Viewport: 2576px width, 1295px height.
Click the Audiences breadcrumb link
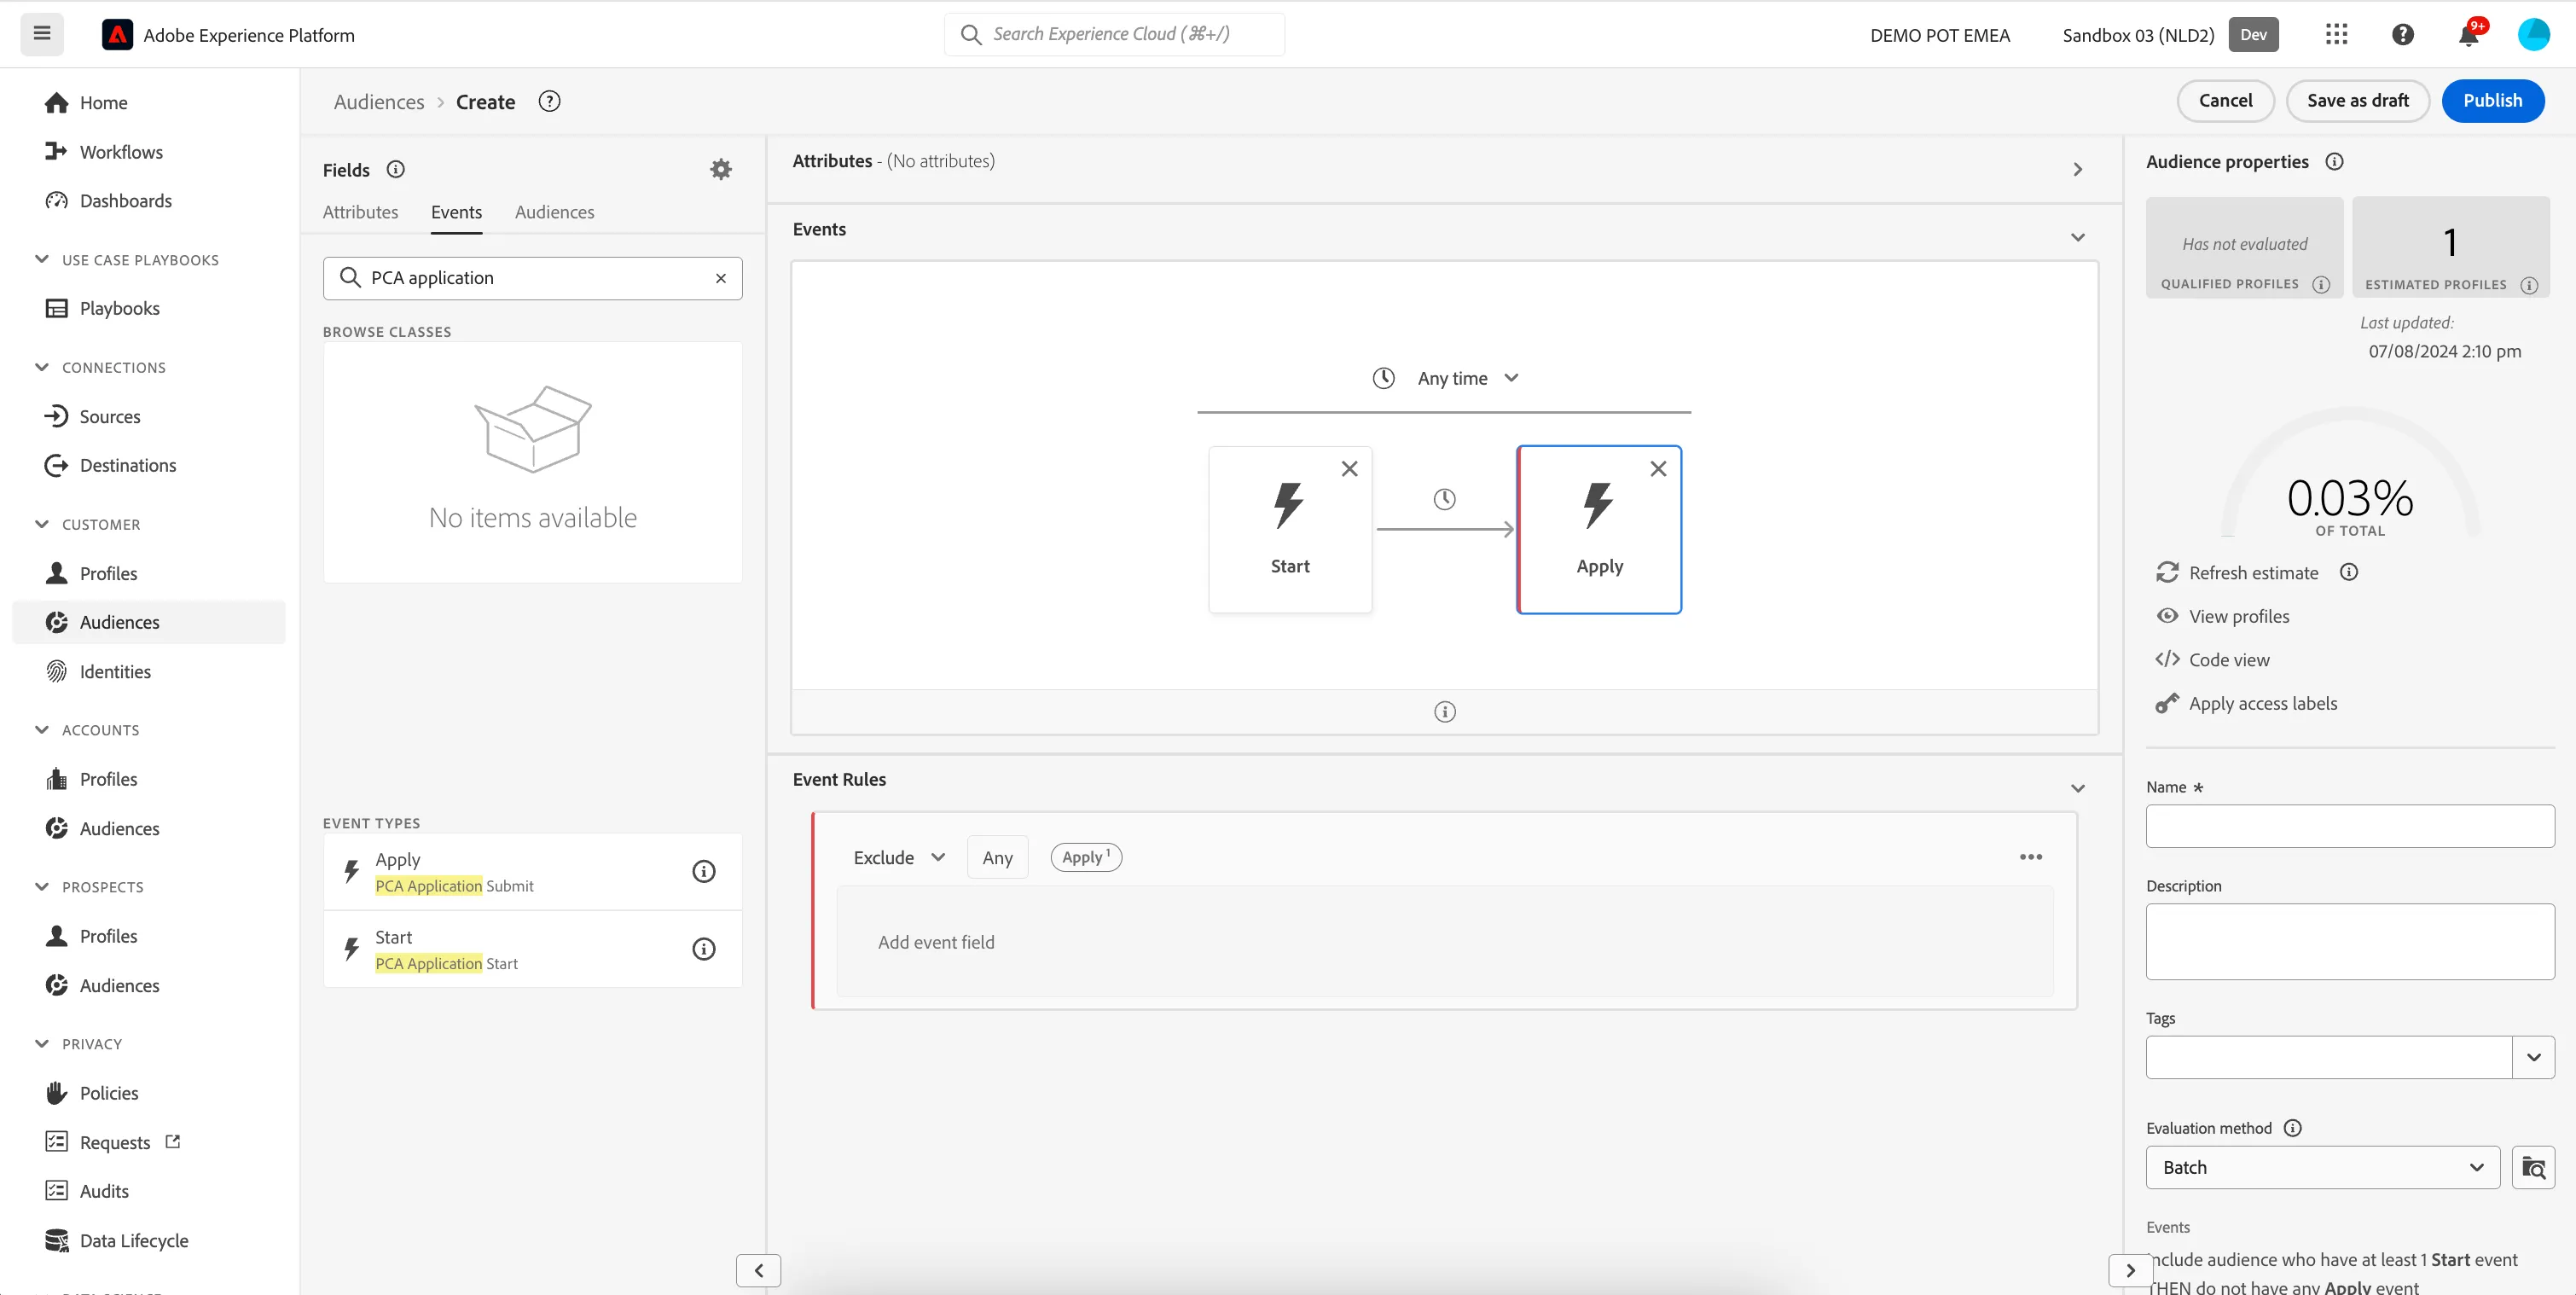(x=379, y=102)
